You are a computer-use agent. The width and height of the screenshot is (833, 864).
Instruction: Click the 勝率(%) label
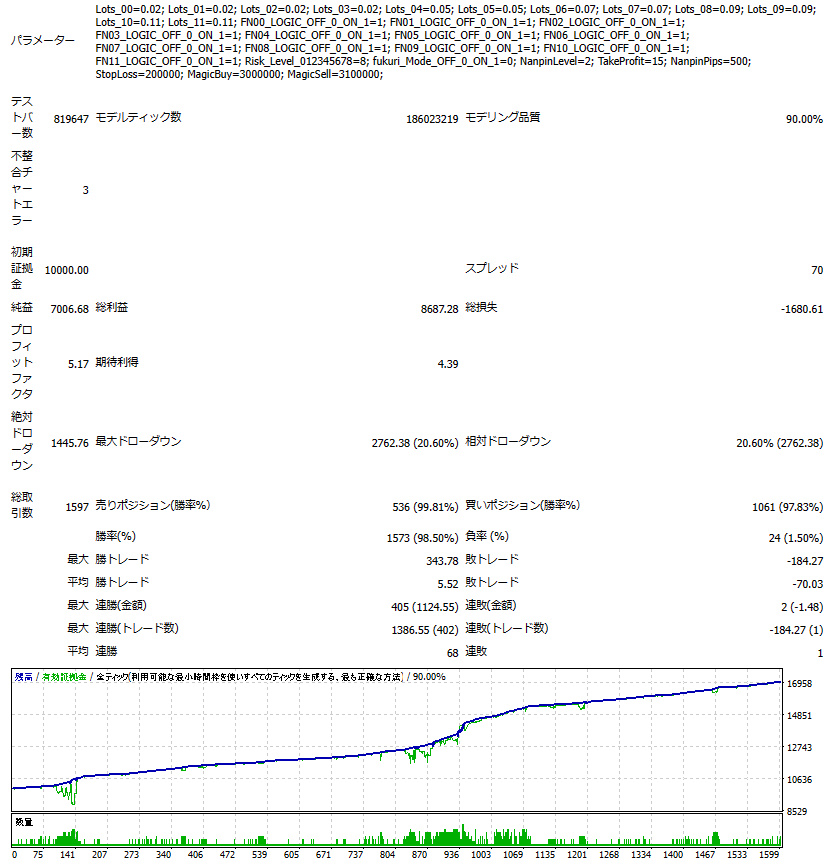point(115,536)
